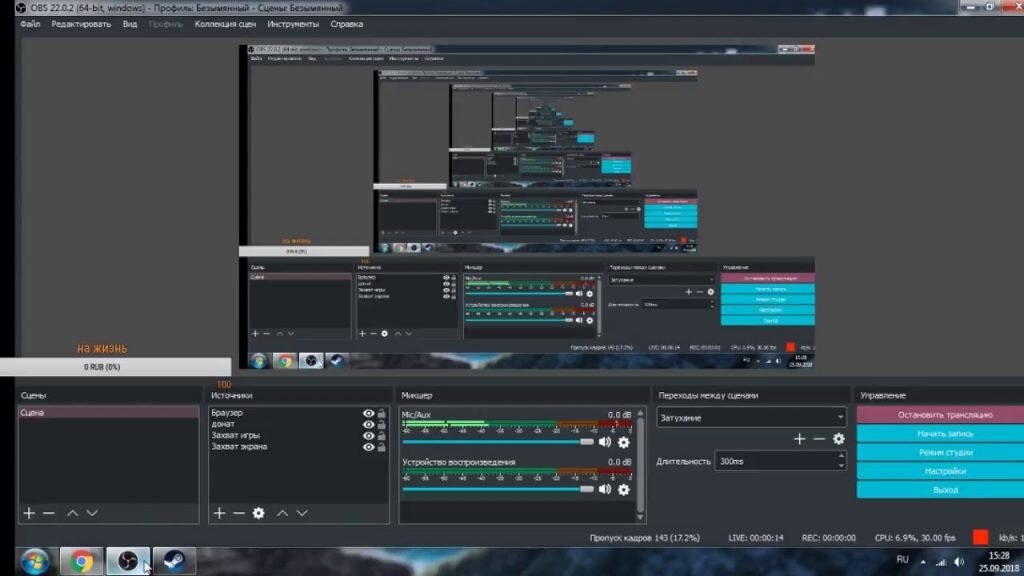
Task: Lock the донат source
Action: coord(381,424)
